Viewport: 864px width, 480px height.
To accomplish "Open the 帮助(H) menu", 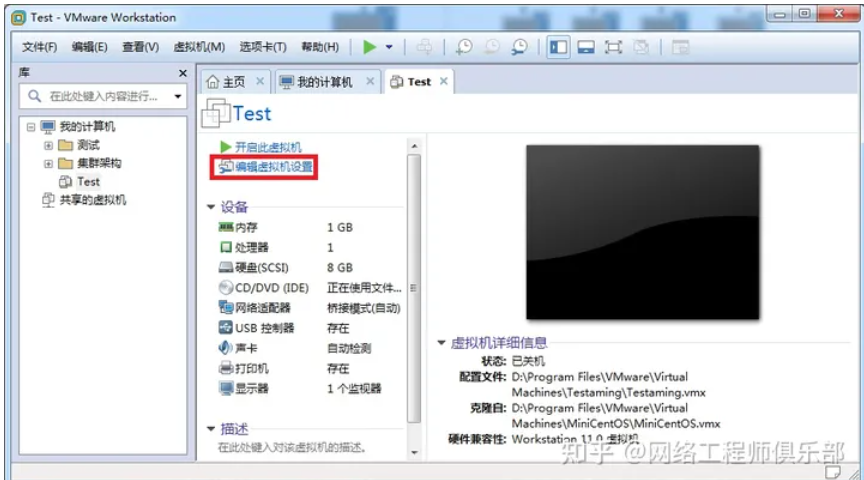I will 320,47.
